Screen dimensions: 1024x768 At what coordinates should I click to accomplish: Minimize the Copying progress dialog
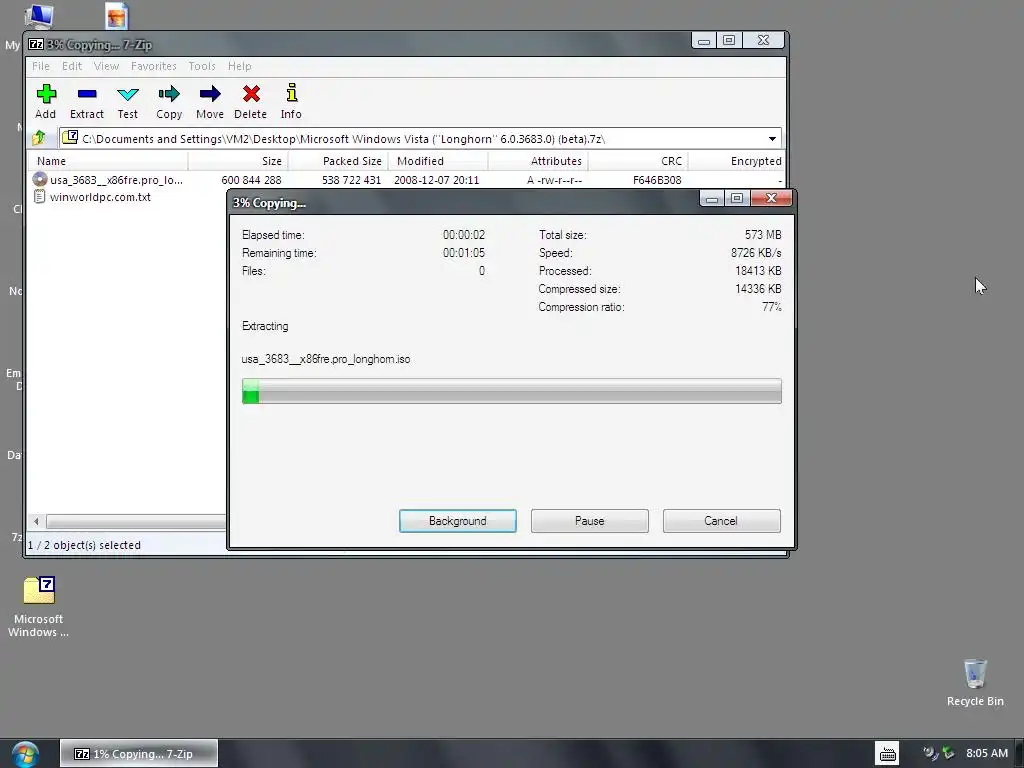coord(712,199)
